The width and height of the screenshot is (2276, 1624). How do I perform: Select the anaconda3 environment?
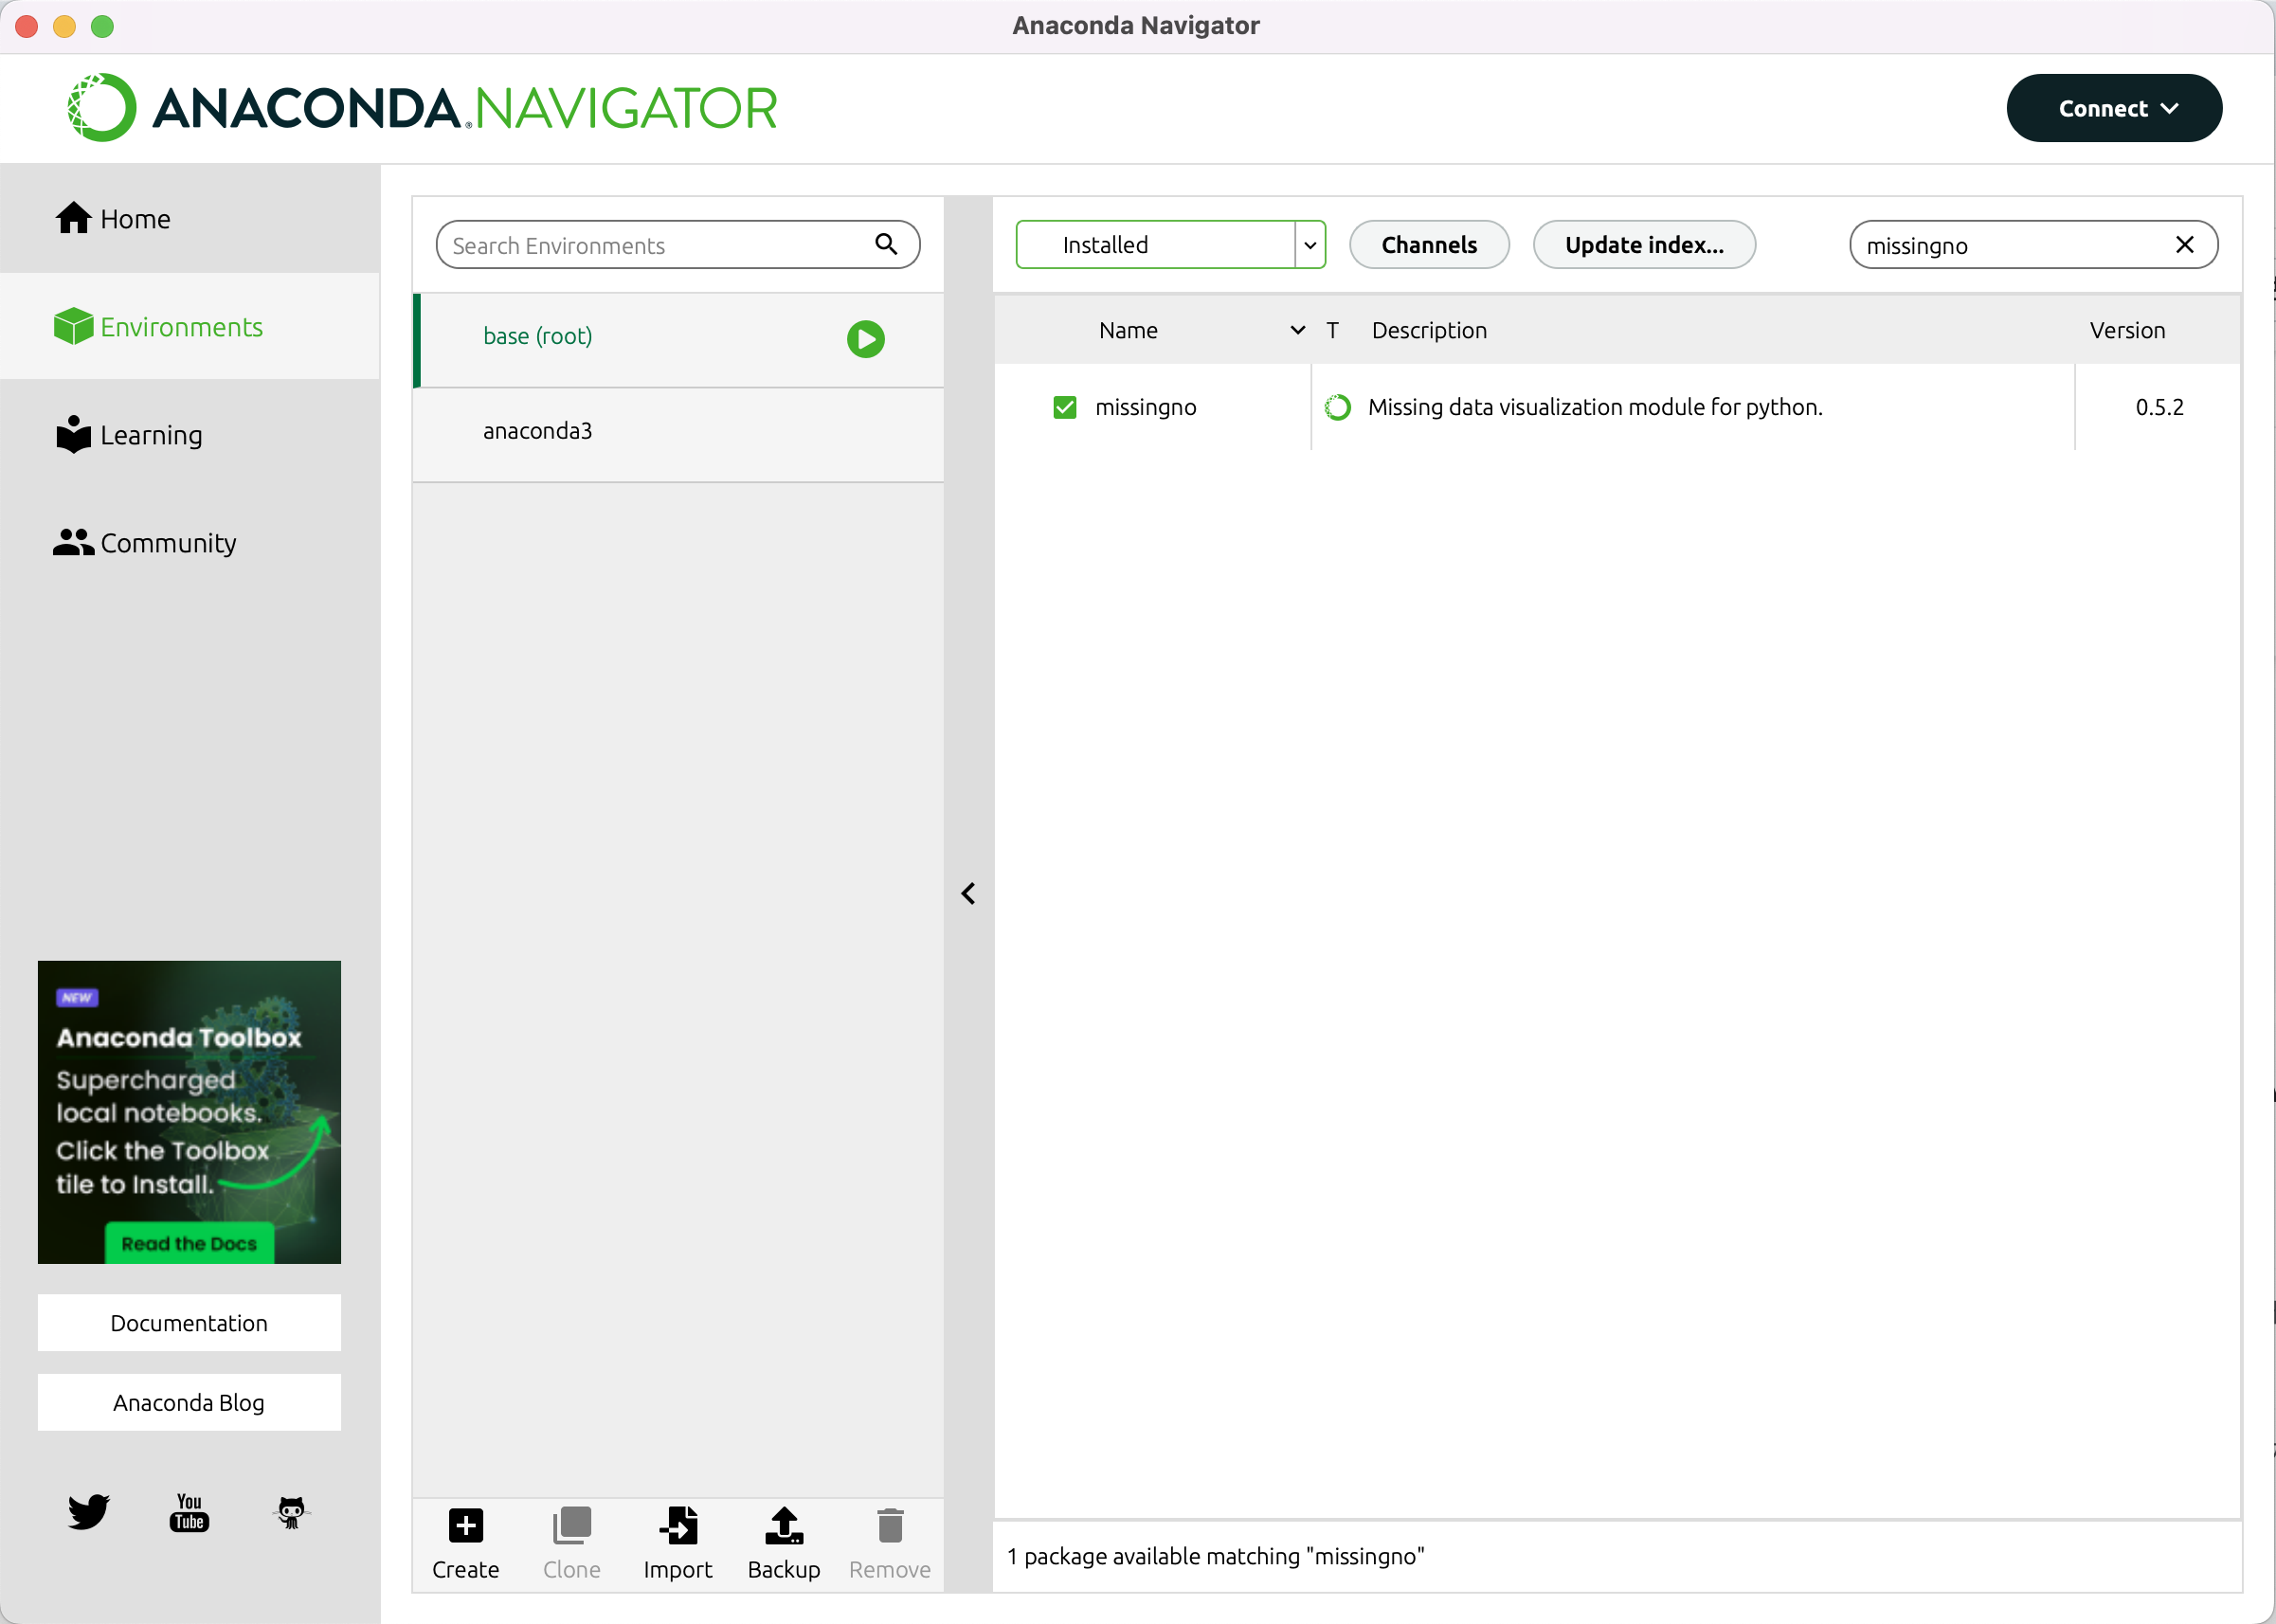(x=538, y=431)
